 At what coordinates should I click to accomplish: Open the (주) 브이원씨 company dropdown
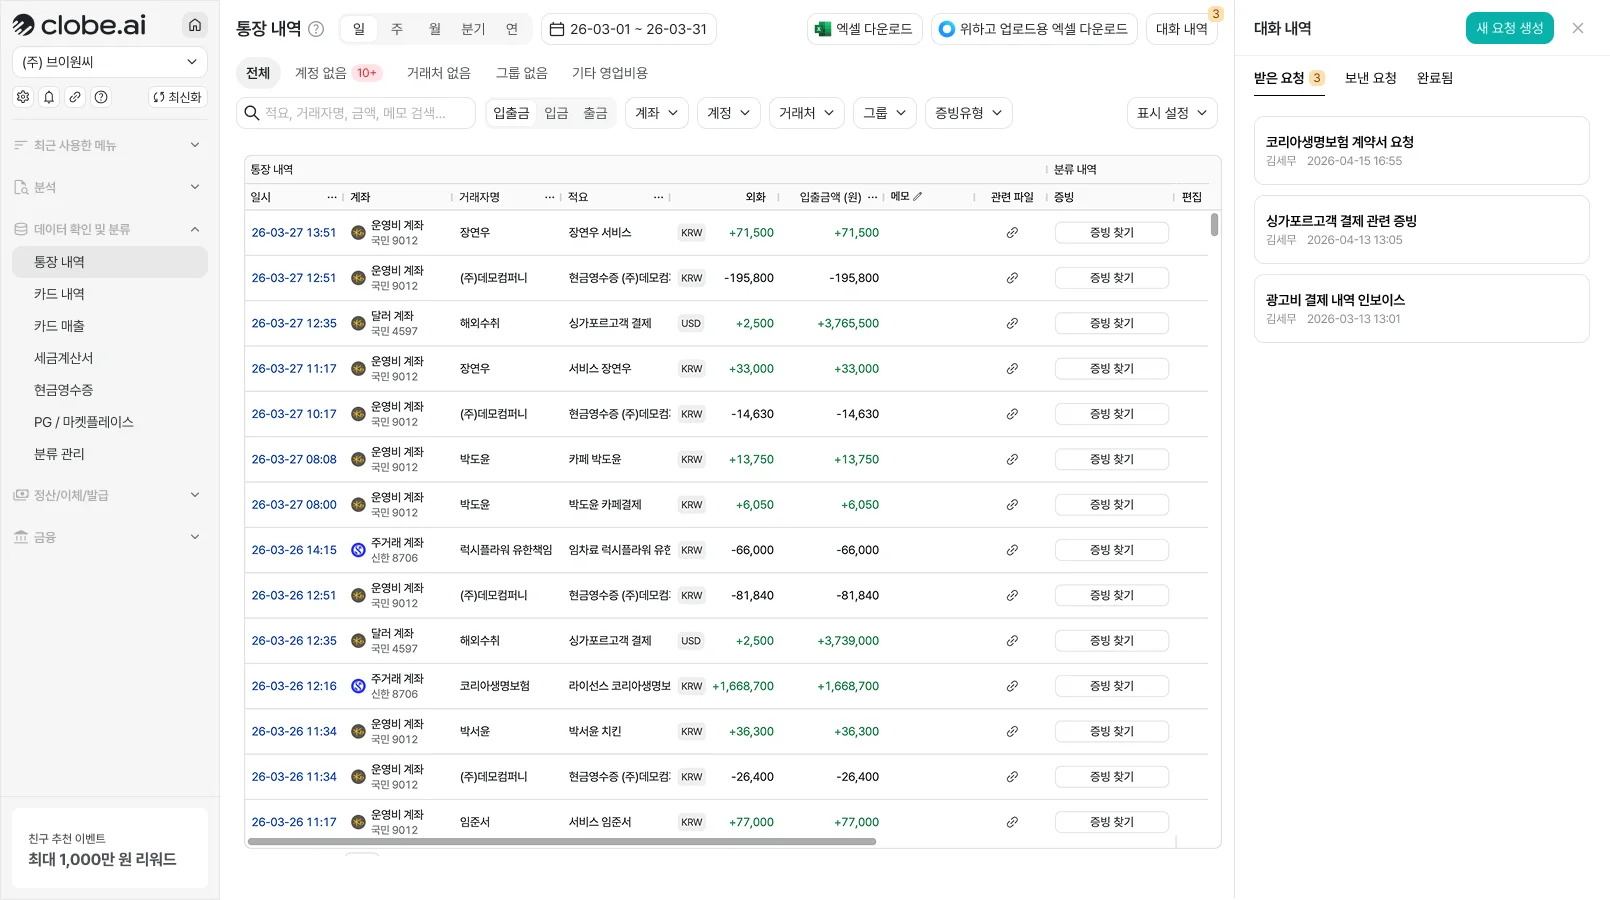(110, 62)
